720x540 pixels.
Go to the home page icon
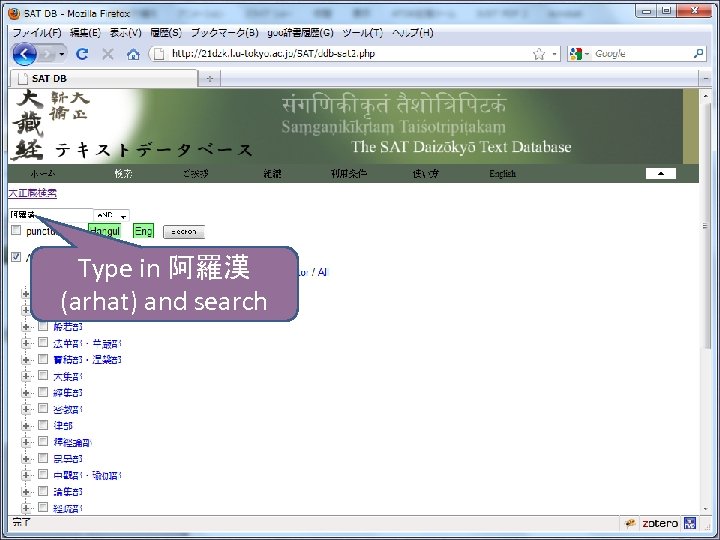pos(133,55)
